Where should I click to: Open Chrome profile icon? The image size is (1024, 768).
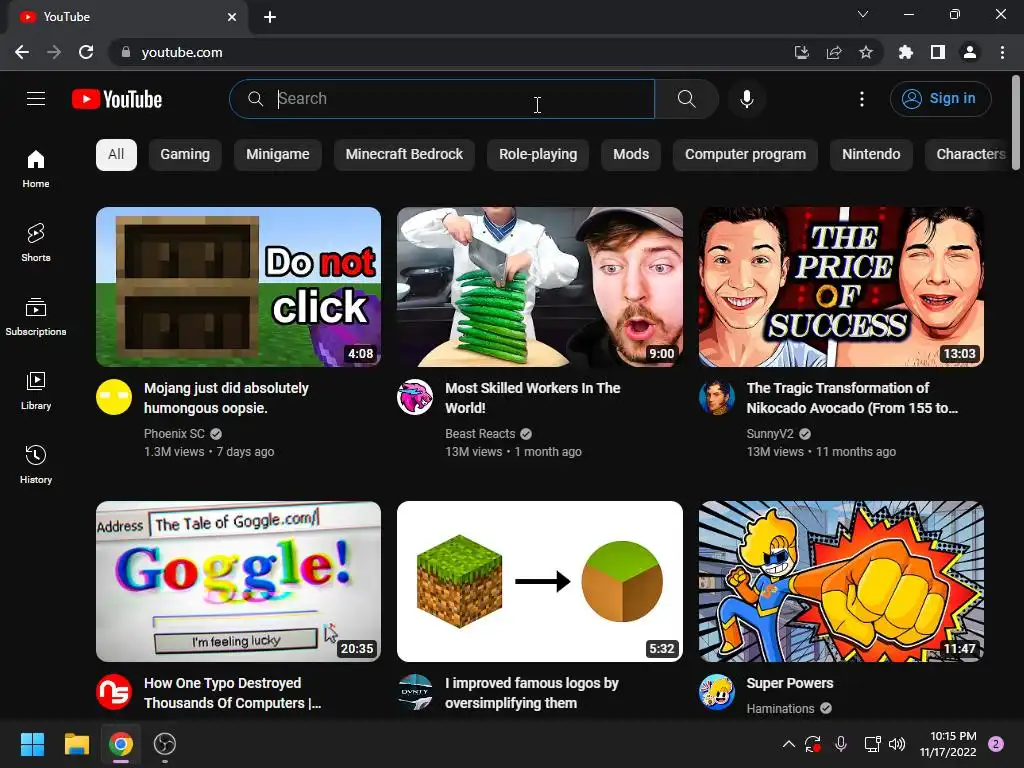970,52
